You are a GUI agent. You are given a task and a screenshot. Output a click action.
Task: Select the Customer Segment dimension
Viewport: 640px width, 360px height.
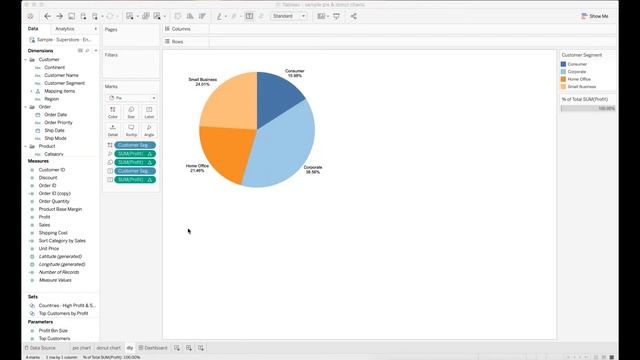click(64, 83)
